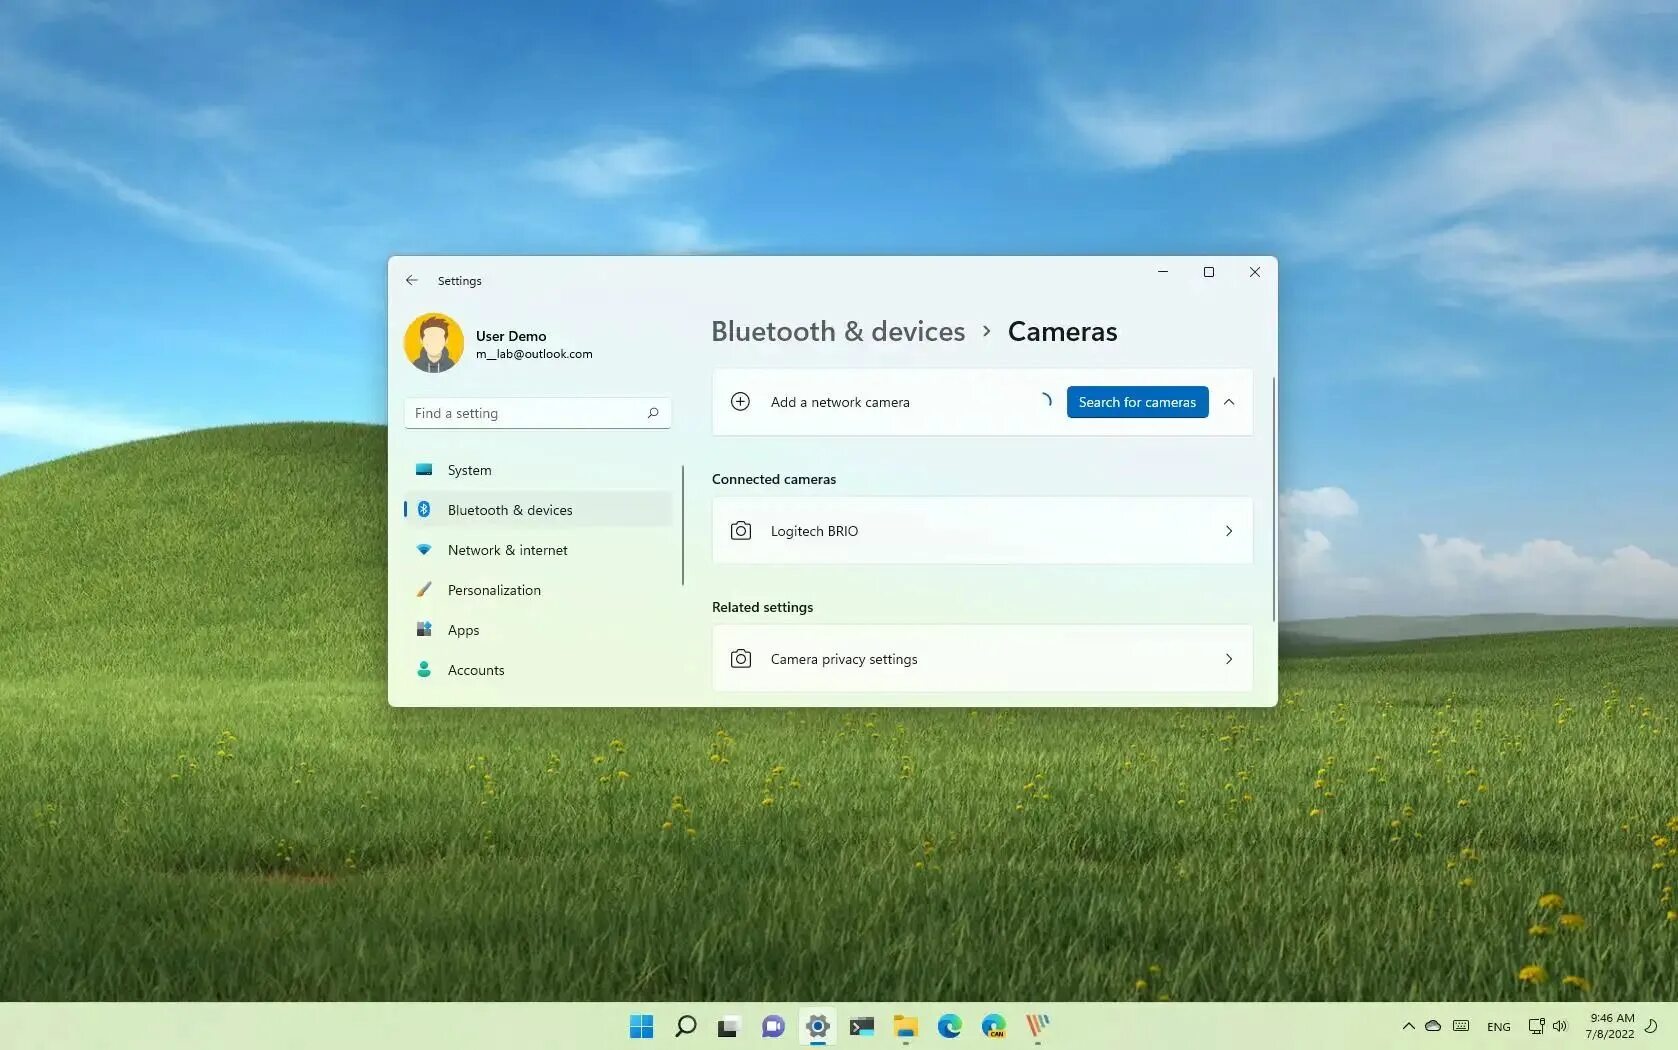The width and height of the screenshot is (1678, 1050).
Task: Click the Settings gear icon on the taskbar
Action: 818,1026
